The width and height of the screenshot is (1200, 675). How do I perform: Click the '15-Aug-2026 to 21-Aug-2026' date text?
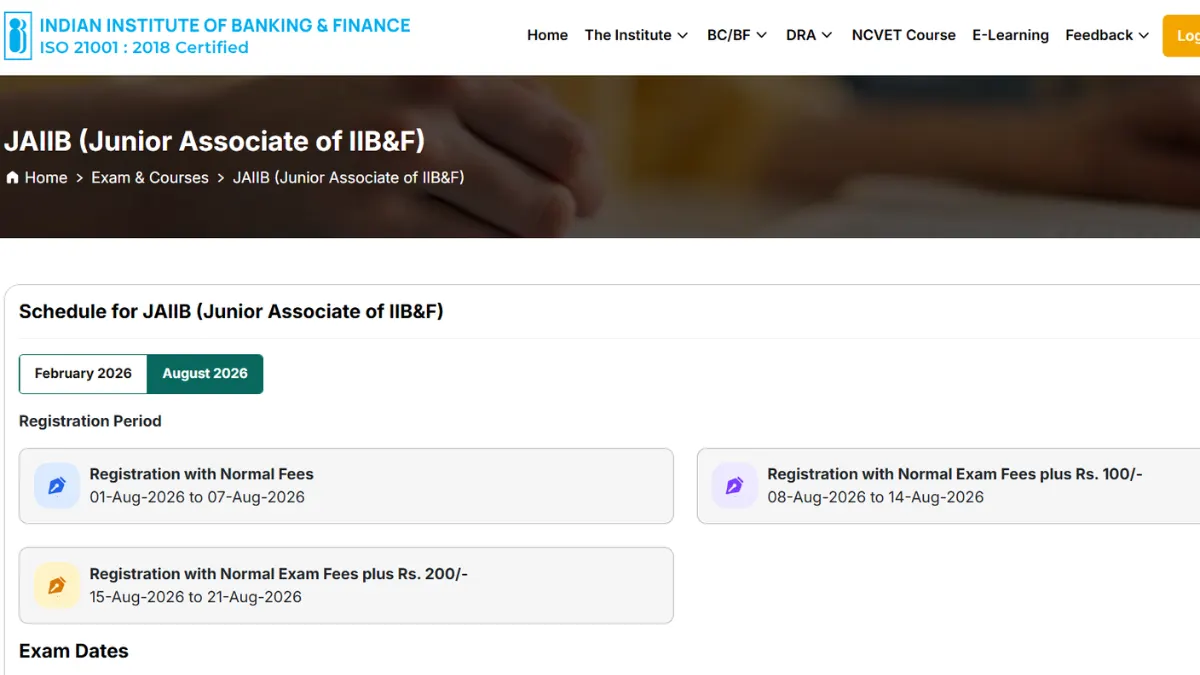coord(196,597)
